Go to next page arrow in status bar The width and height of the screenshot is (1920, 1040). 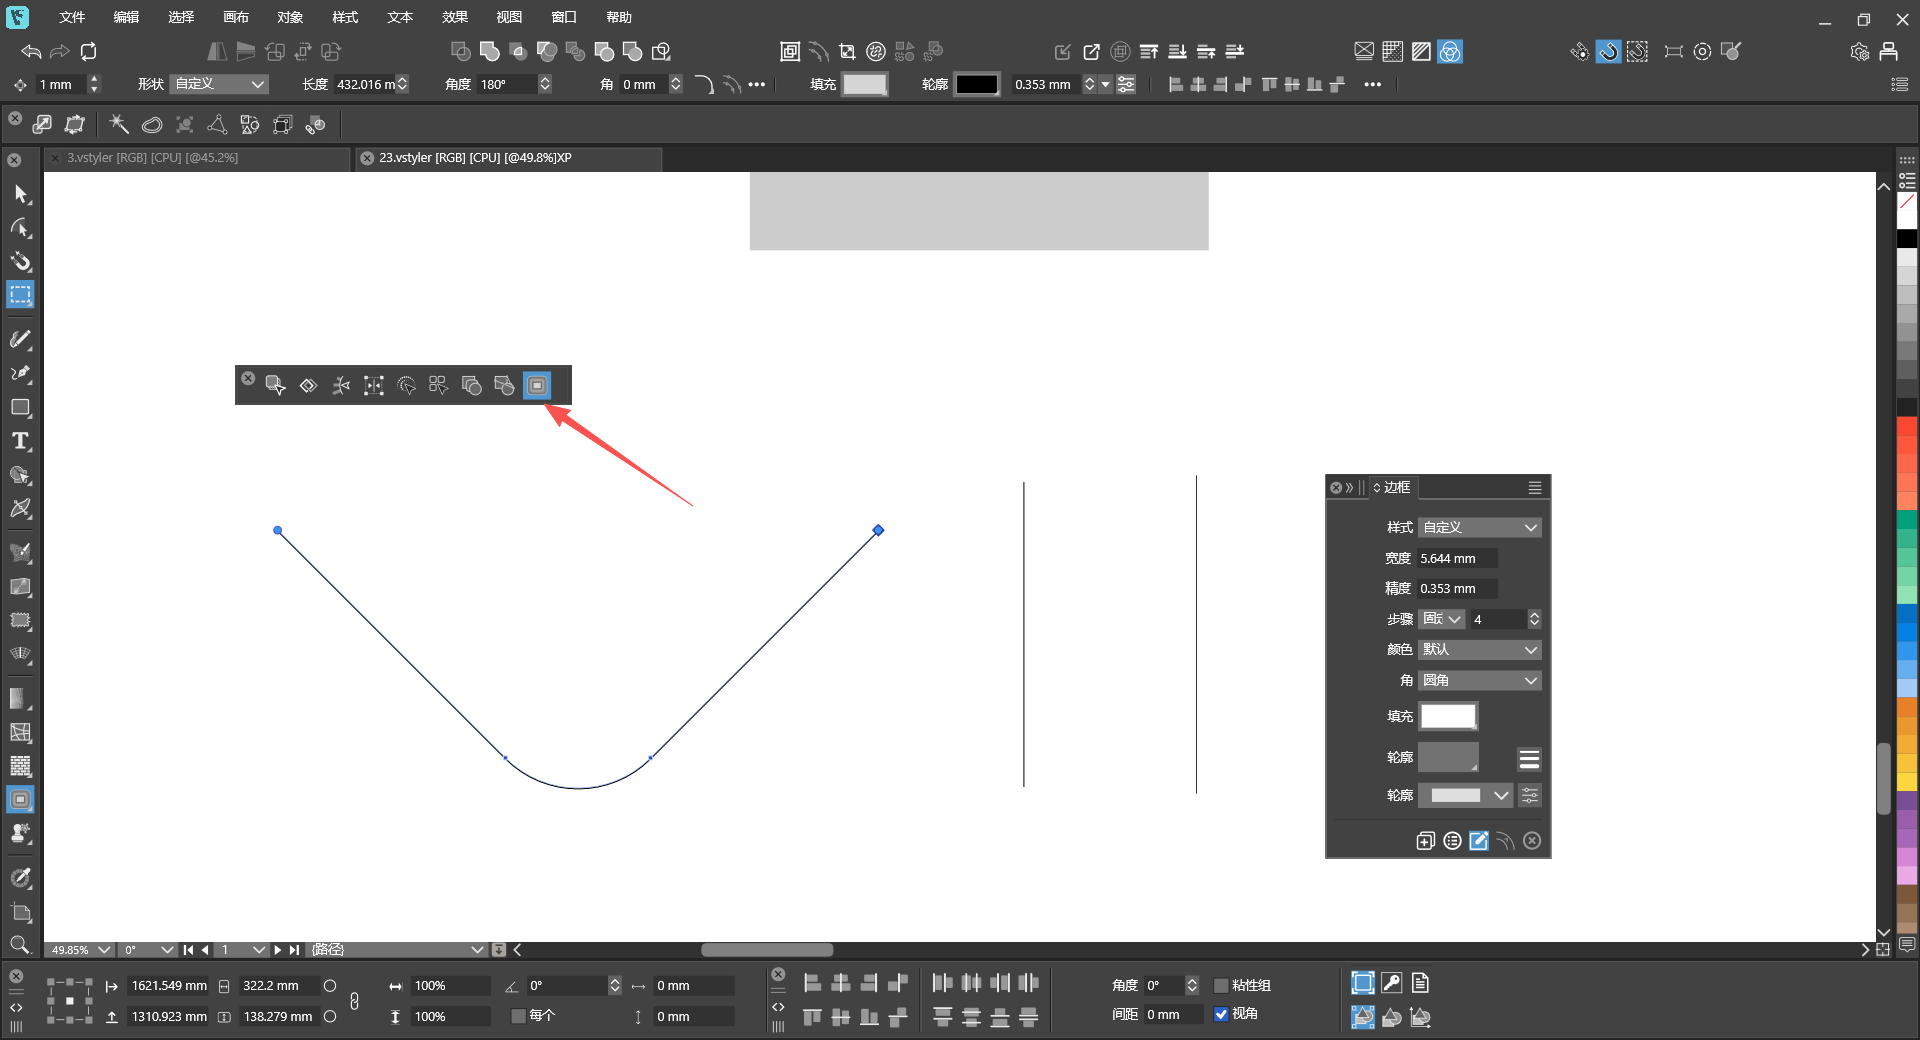click(x=278, y=950)
